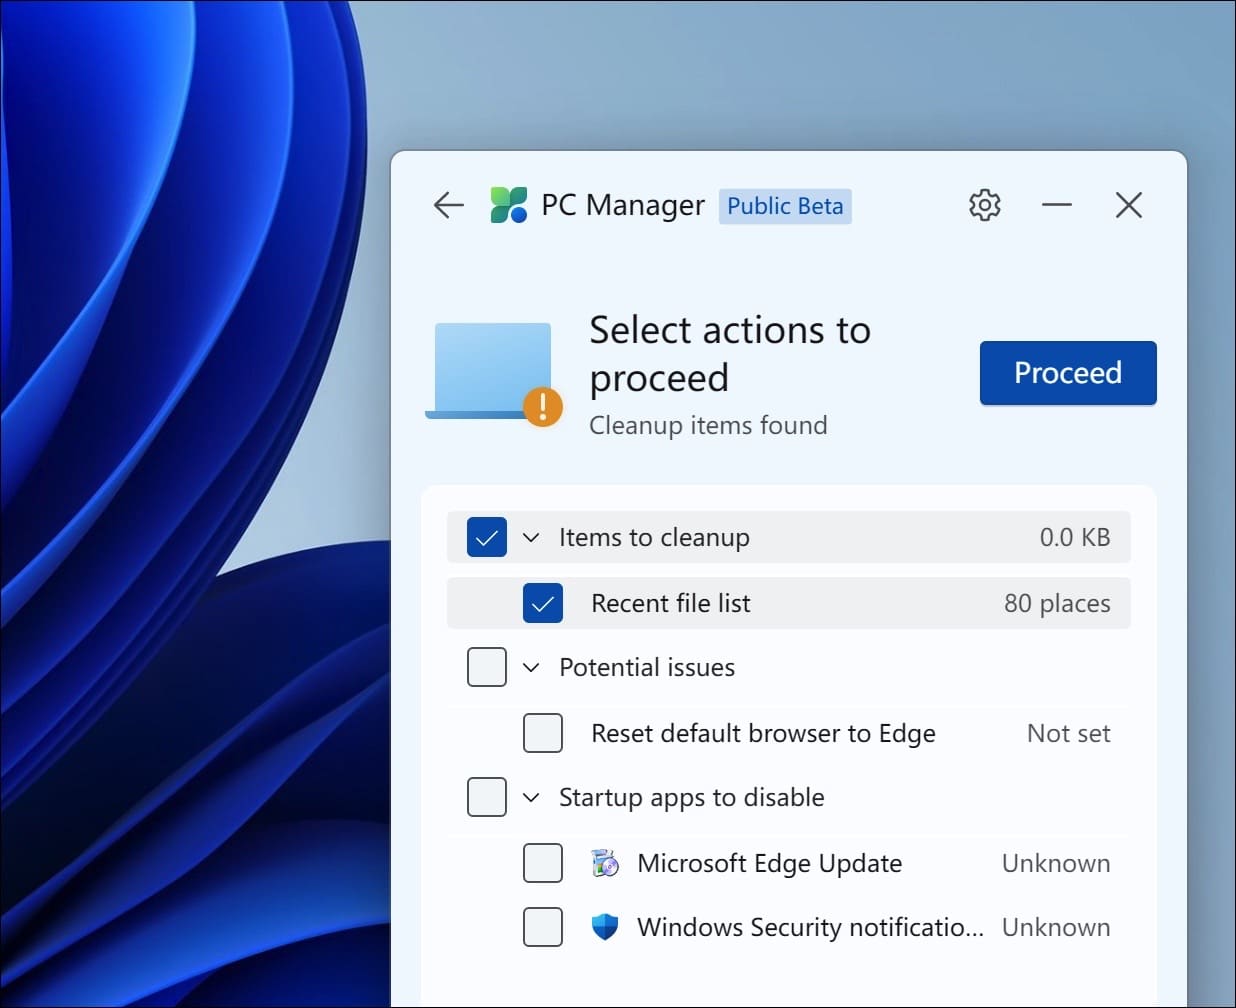Image resolution: width=1236 pixels, height=1008 pixels.
Task: Open PC Manager settings via the gear icon
Action: (x=984, y=204)
